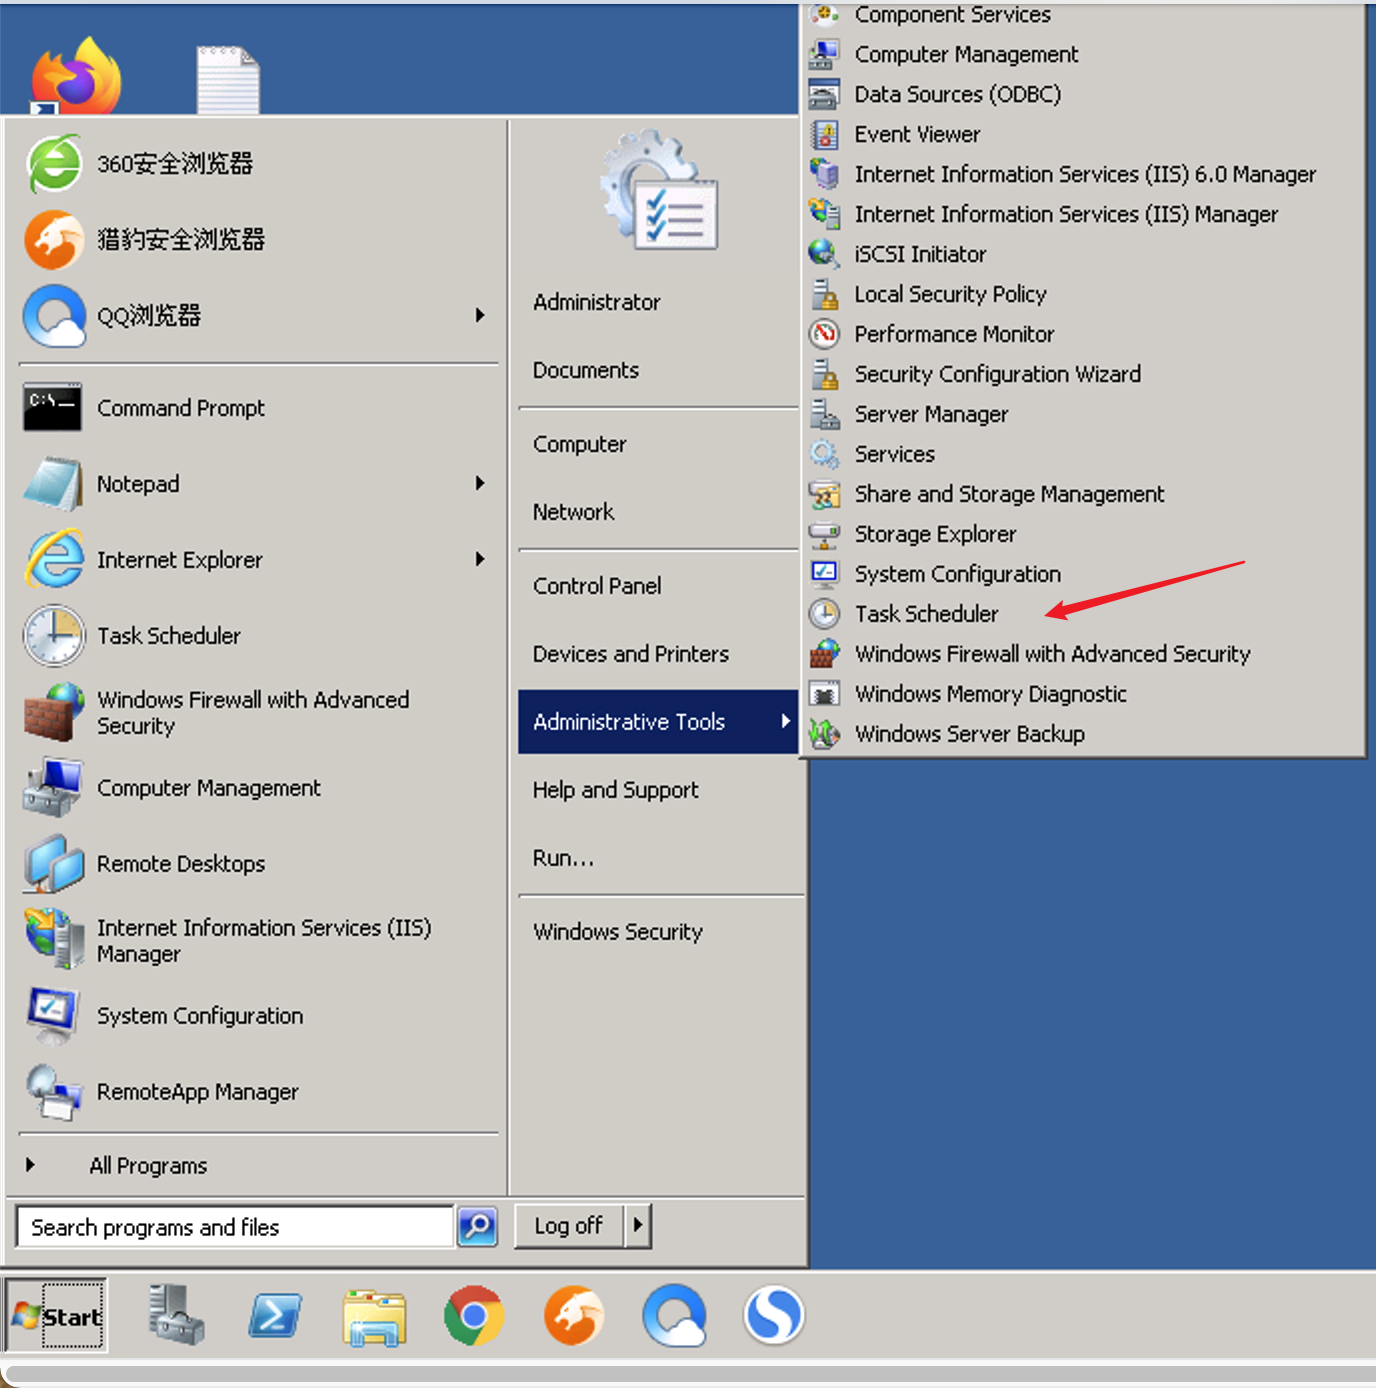Image resolution: width=1376 pixels, height=1388 pixels.
Task: Click the IIS Manager icon in left pane
Action: tap(54, 939)
